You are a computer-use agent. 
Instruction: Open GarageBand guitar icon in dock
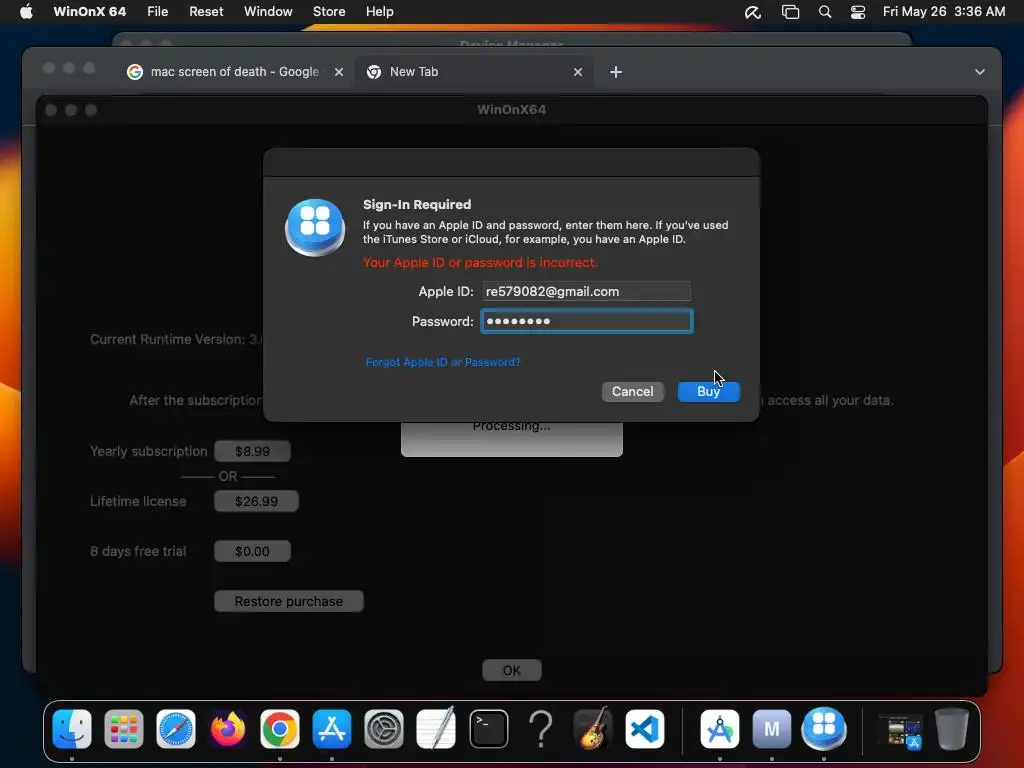click(x=593, y=729)
